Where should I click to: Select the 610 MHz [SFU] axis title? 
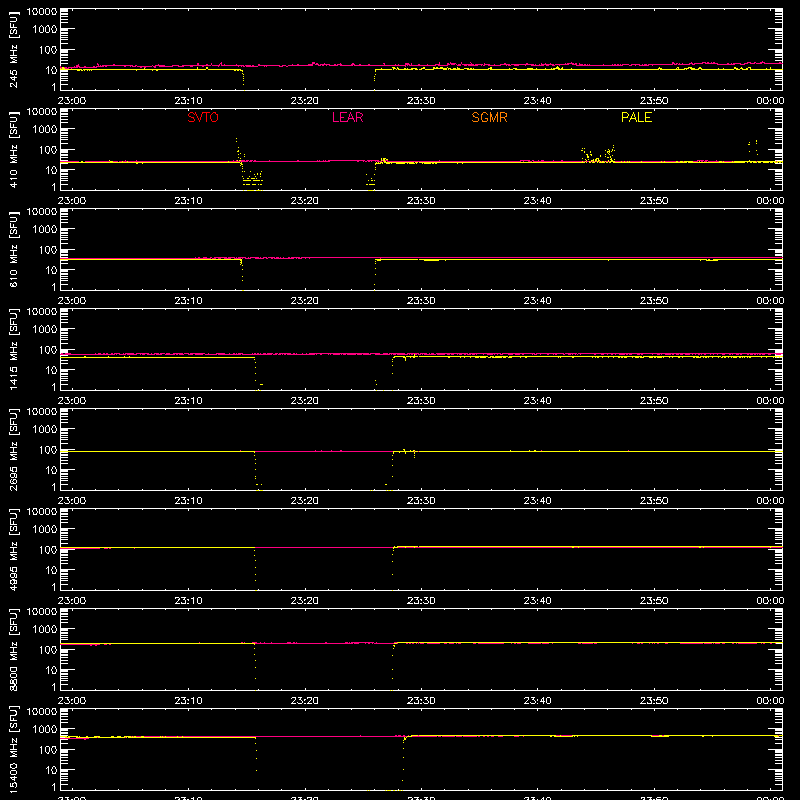(x=14, y=249)
